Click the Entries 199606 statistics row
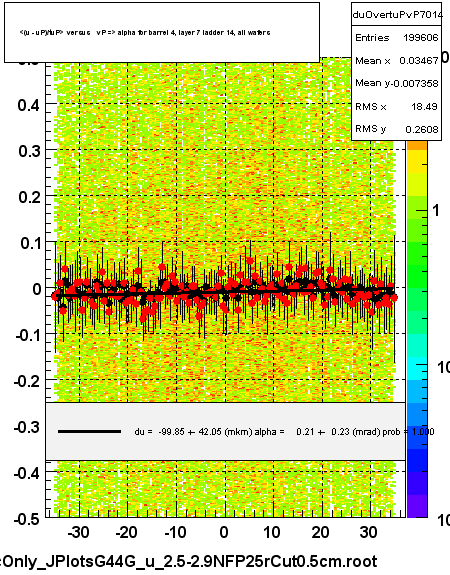Viewport: 450px width, 575px height. pyautogui.click(x=397, y=37)
